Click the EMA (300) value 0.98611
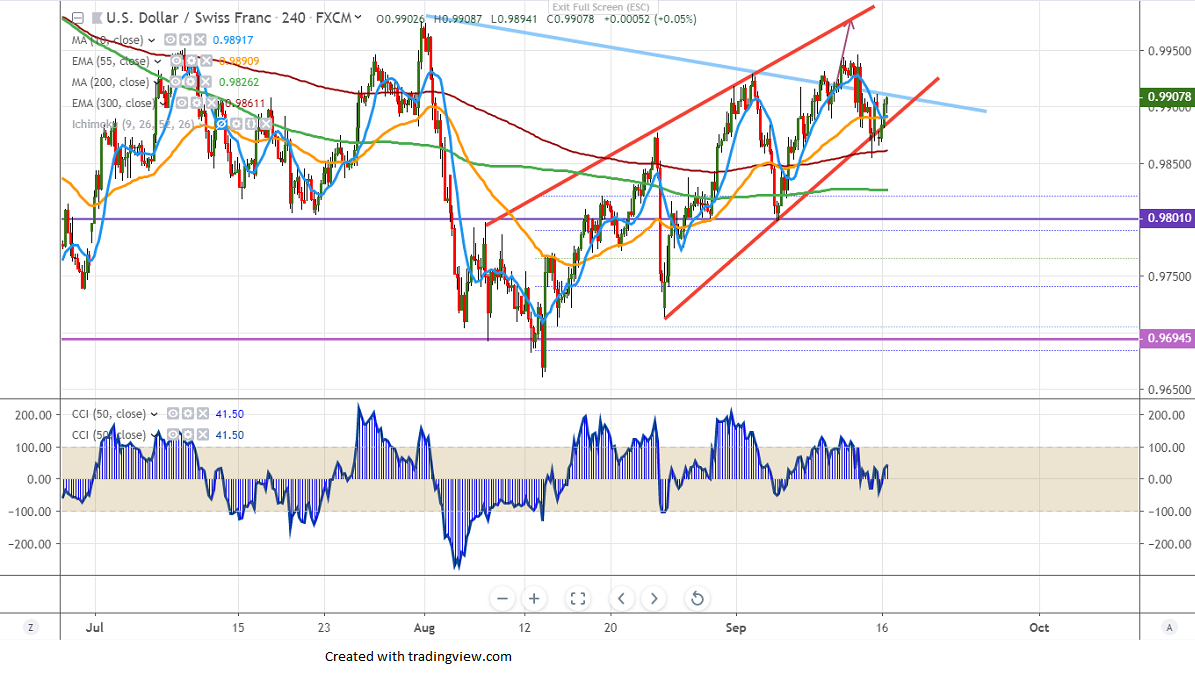 (x=245, y=103)
